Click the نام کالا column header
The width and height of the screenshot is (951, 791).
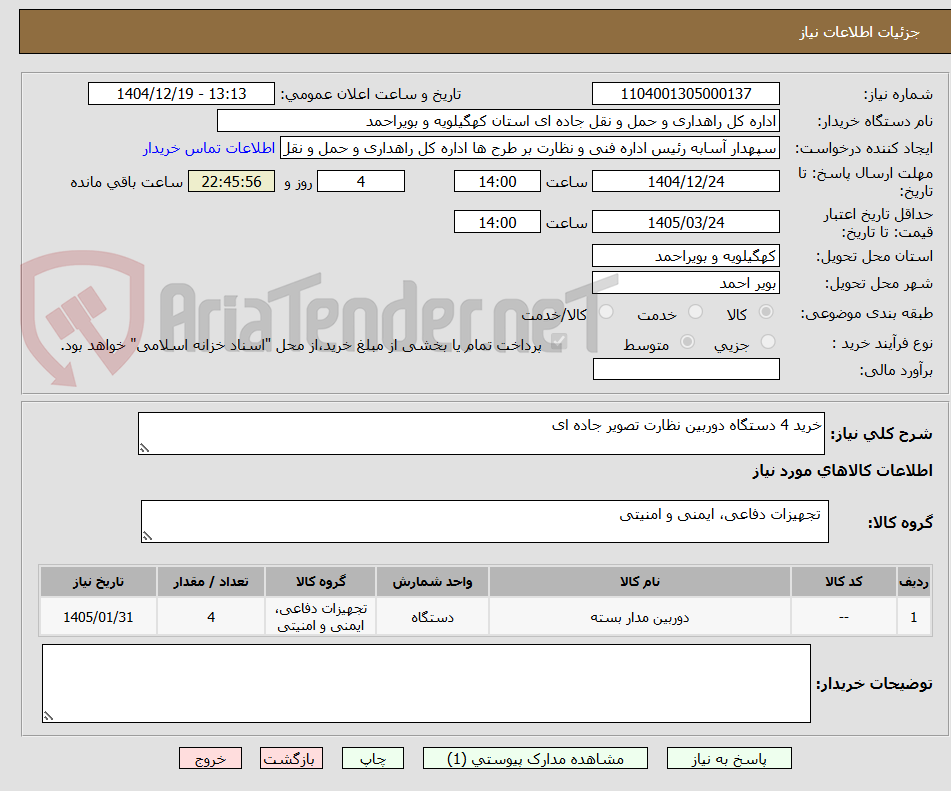[640, 581]
